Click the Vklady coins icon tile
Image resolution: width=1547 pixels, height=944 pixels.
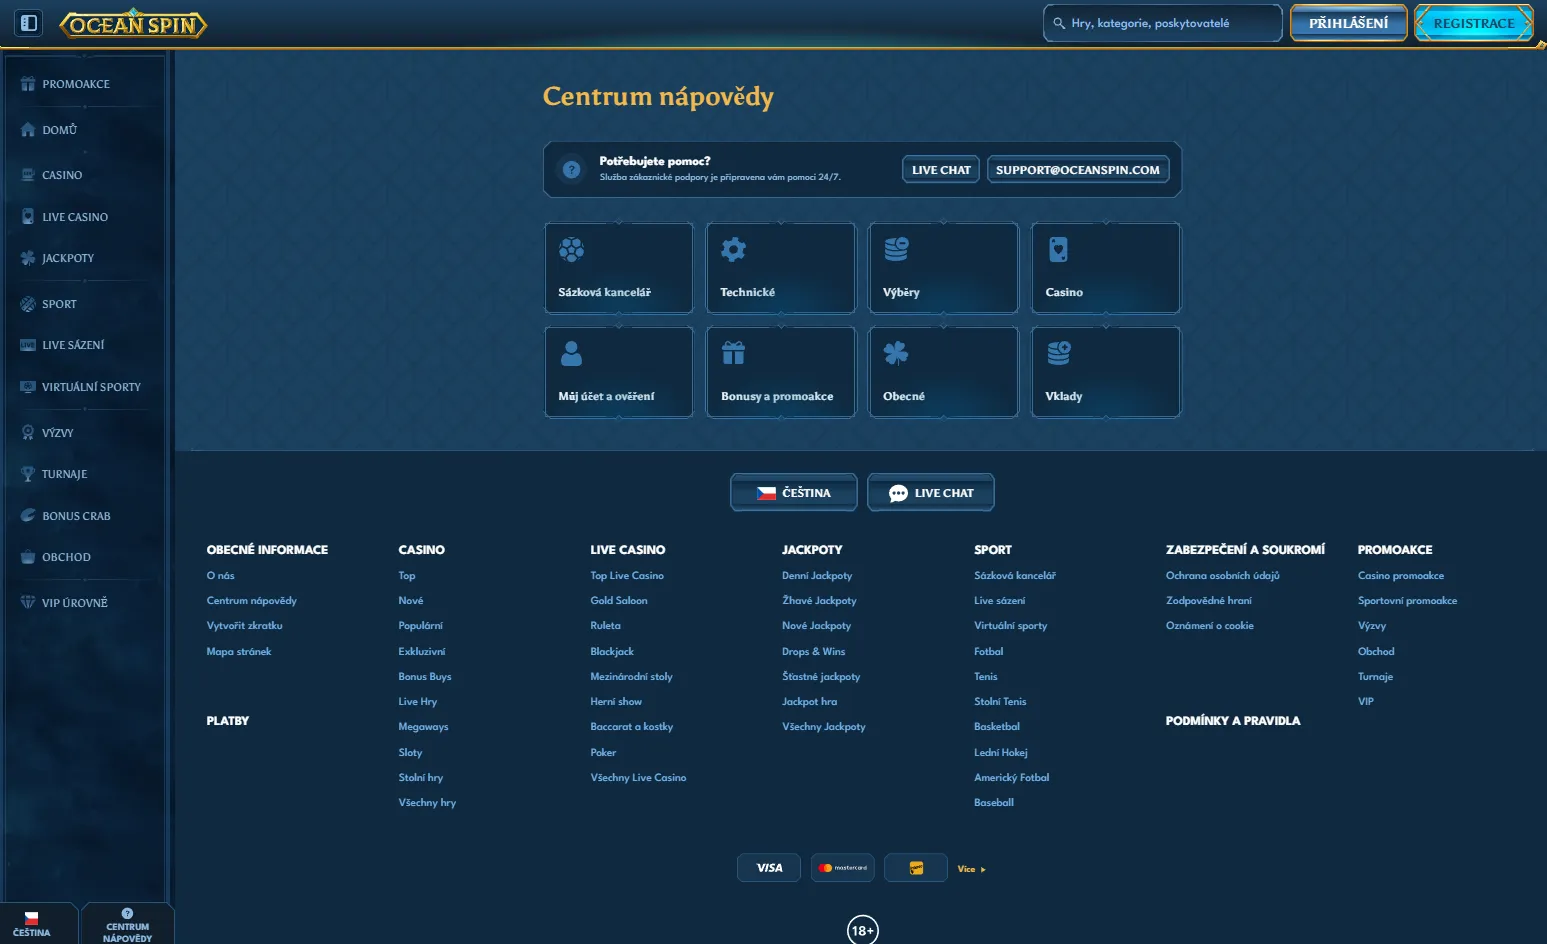pos(1058,353)
